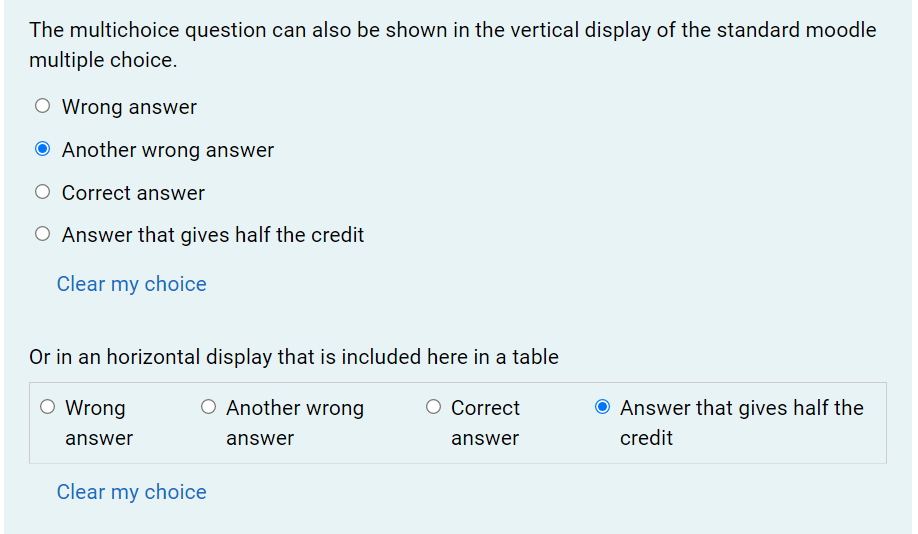Select the 'Correct answer' radio in the table
This screenshot has width=918, height=534.
[433, 407]
